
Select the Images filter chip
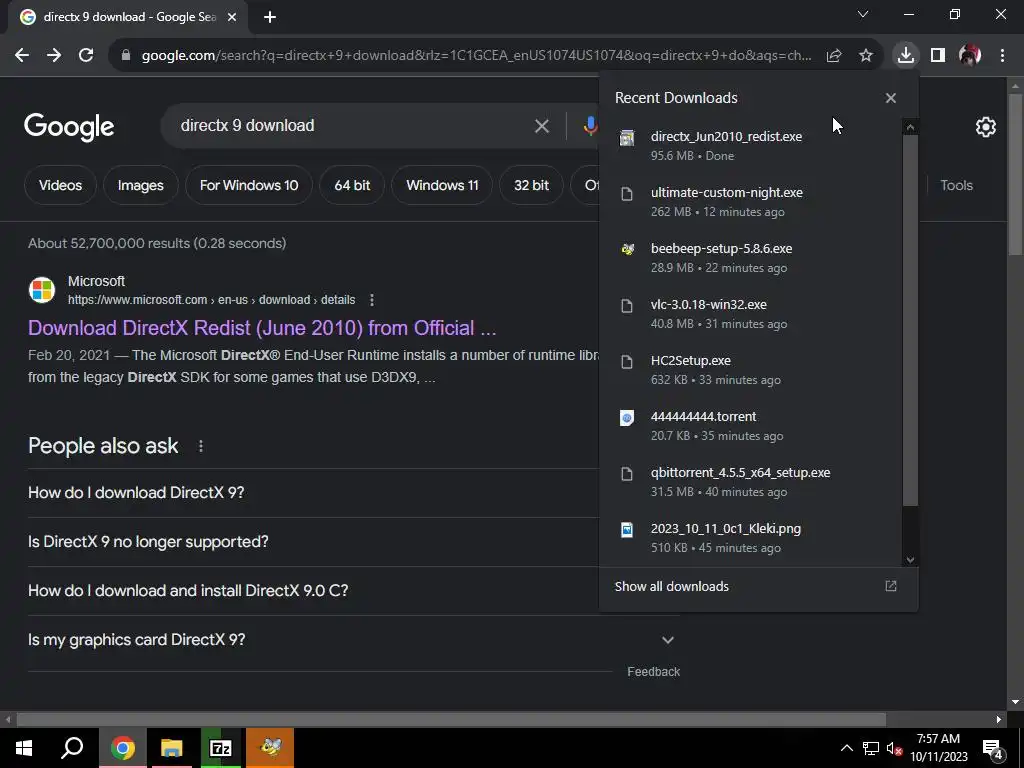140,185
